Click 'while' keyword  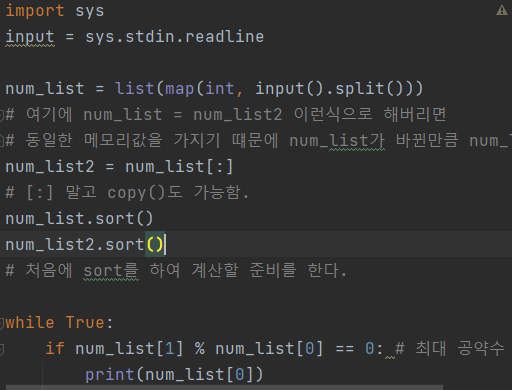click(x=30, y=322)
